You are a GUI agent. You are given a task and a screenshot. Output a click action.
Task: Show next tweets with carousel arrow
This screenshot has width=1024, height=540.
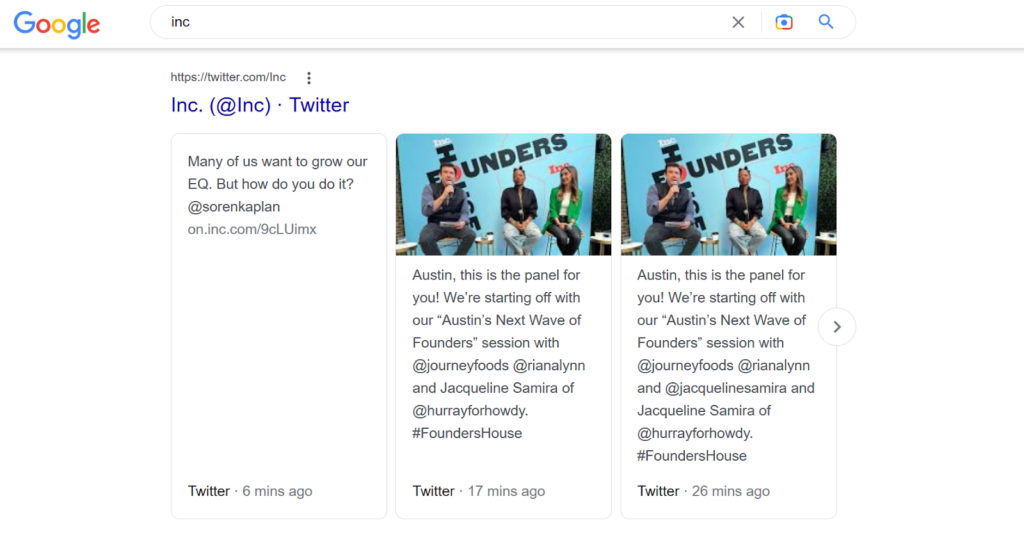837,327
